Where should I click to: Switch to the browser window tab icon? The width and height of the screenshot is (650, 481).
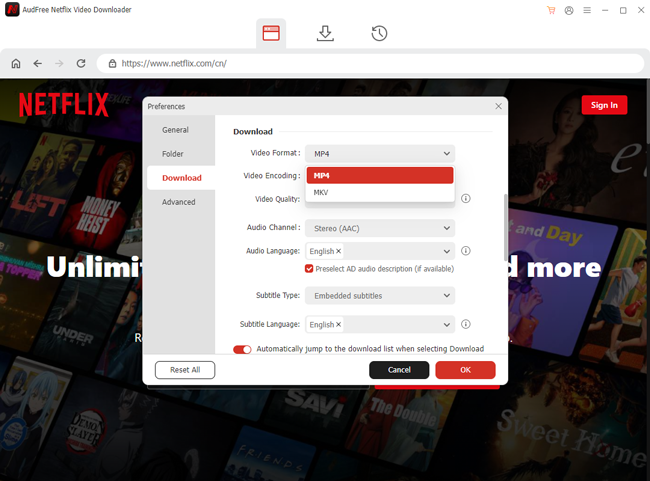tap(271, 33)
